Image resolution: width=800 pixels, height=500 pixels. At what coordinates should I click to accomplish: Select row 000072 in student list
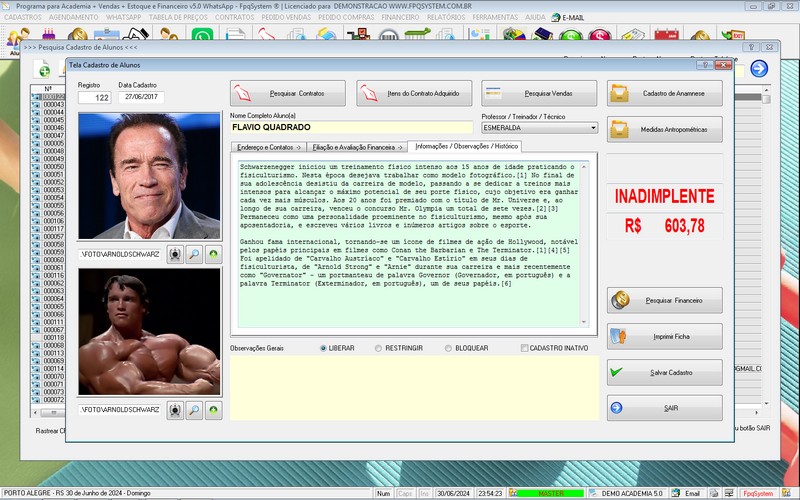pos(49,400)
